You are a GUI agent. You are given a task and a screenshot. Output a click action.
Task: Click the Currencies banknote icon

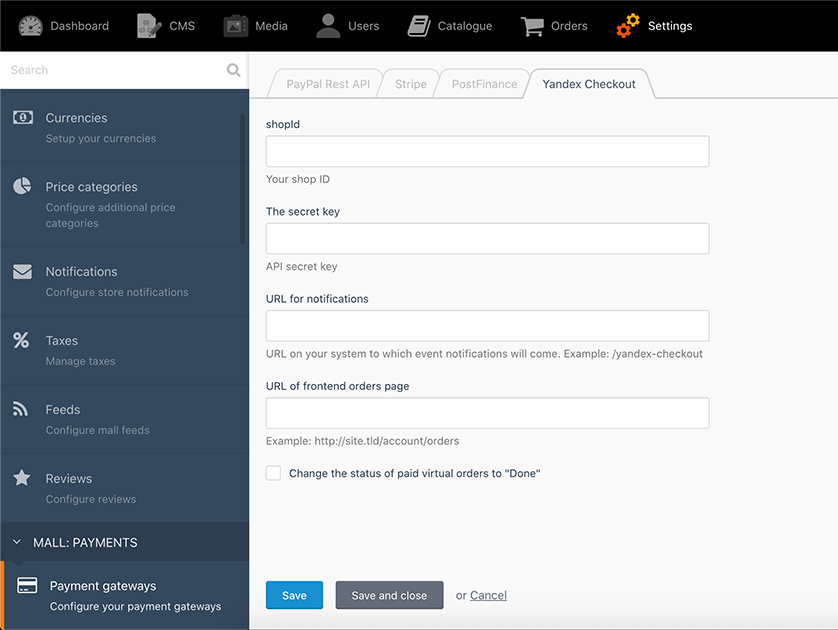pyautogui.click(x=22, y=118)
